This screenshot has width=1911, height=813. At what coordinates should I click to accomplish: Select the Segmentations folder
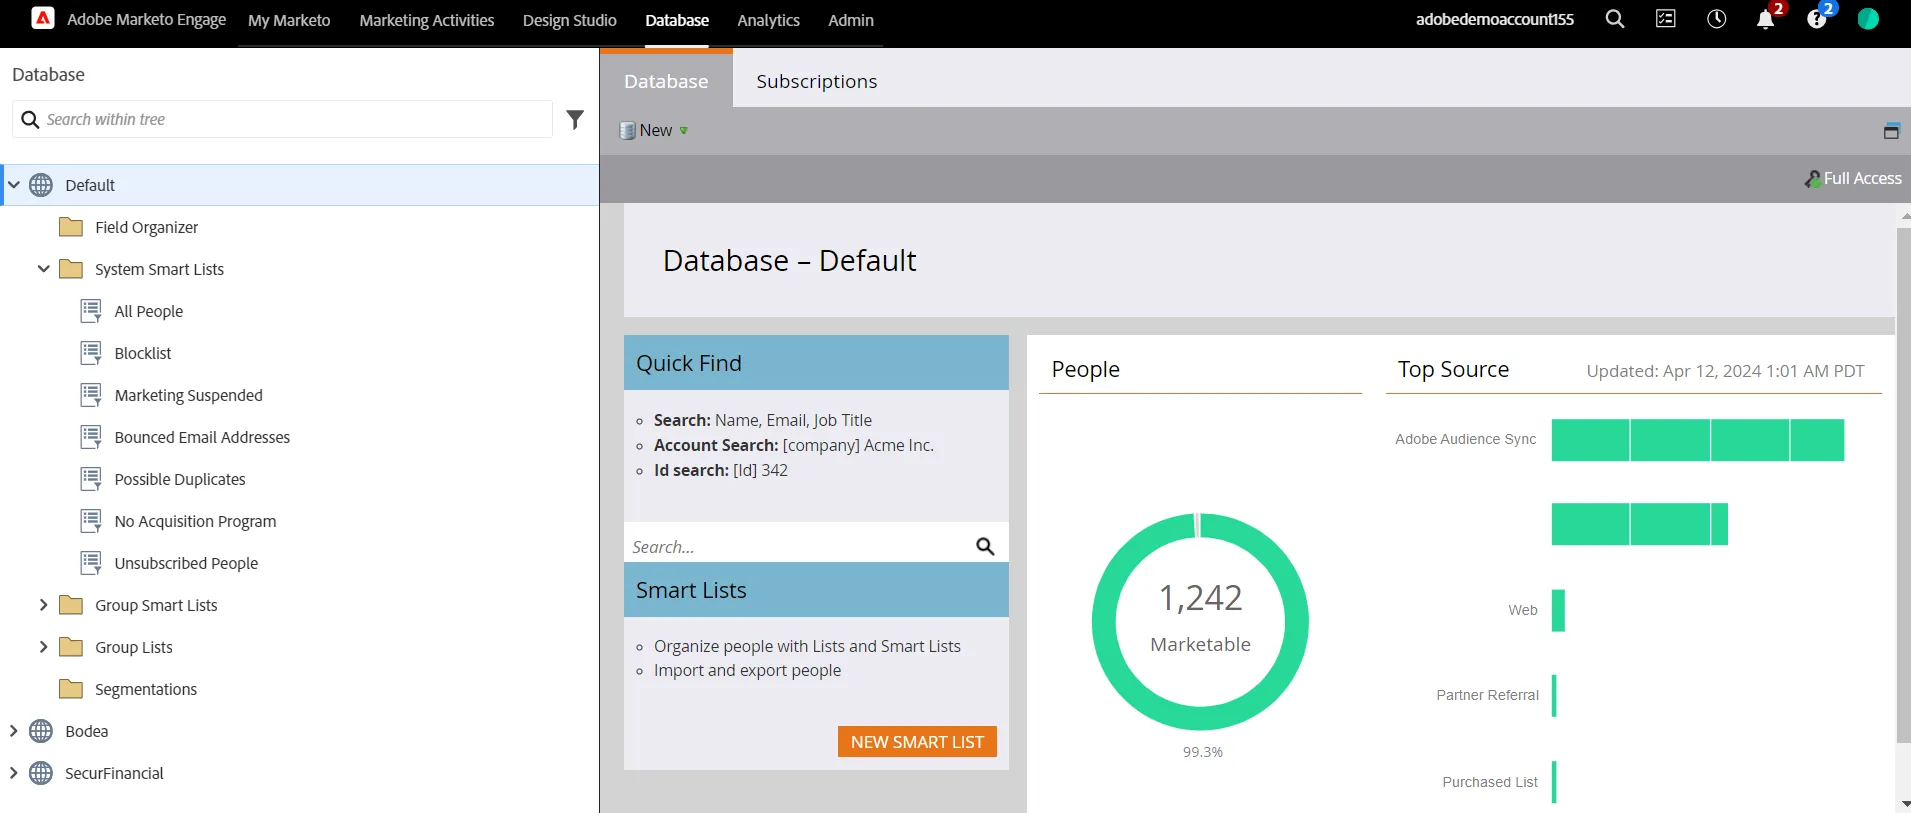(146, 689)
